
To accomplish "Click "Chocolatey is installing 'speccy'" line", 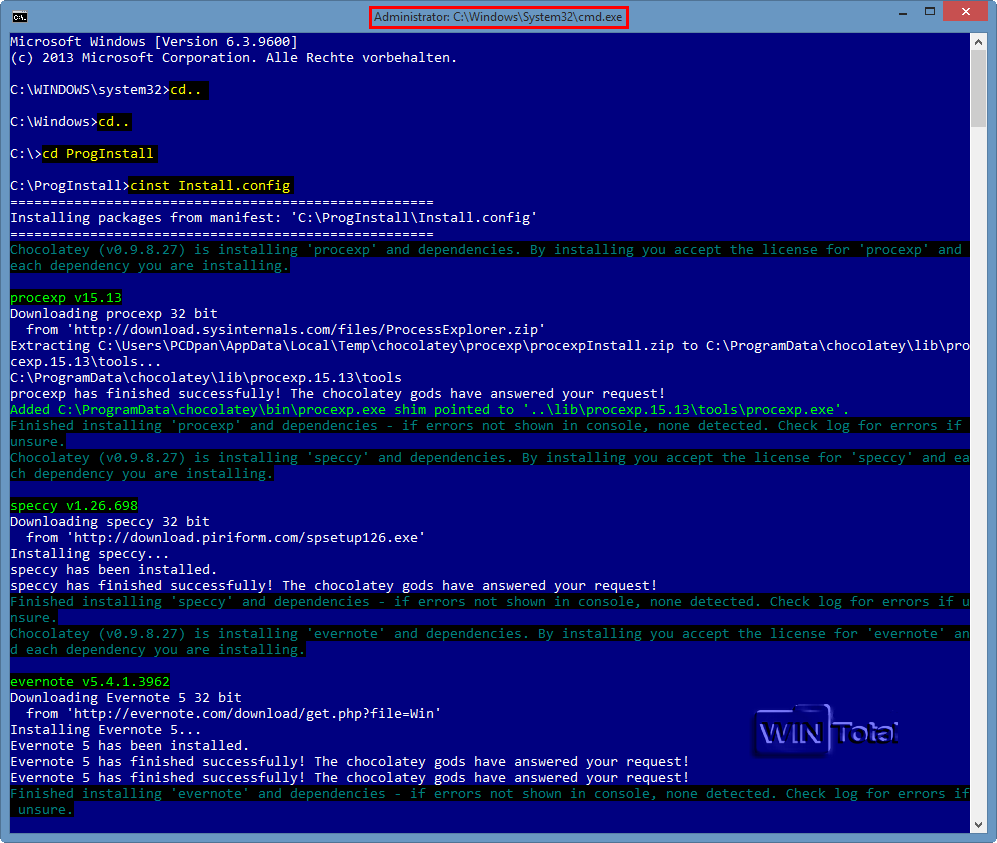I will tap(490, 465).
